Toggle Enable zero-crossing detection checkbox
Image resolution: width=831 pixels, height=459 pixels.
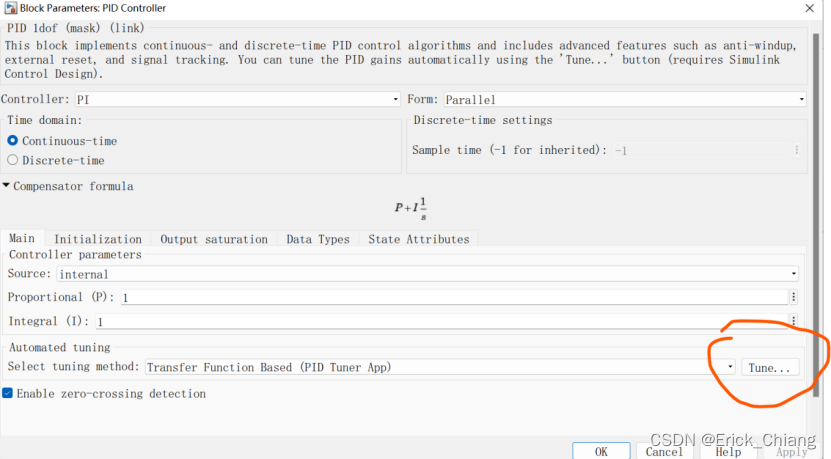pos(7,393)
